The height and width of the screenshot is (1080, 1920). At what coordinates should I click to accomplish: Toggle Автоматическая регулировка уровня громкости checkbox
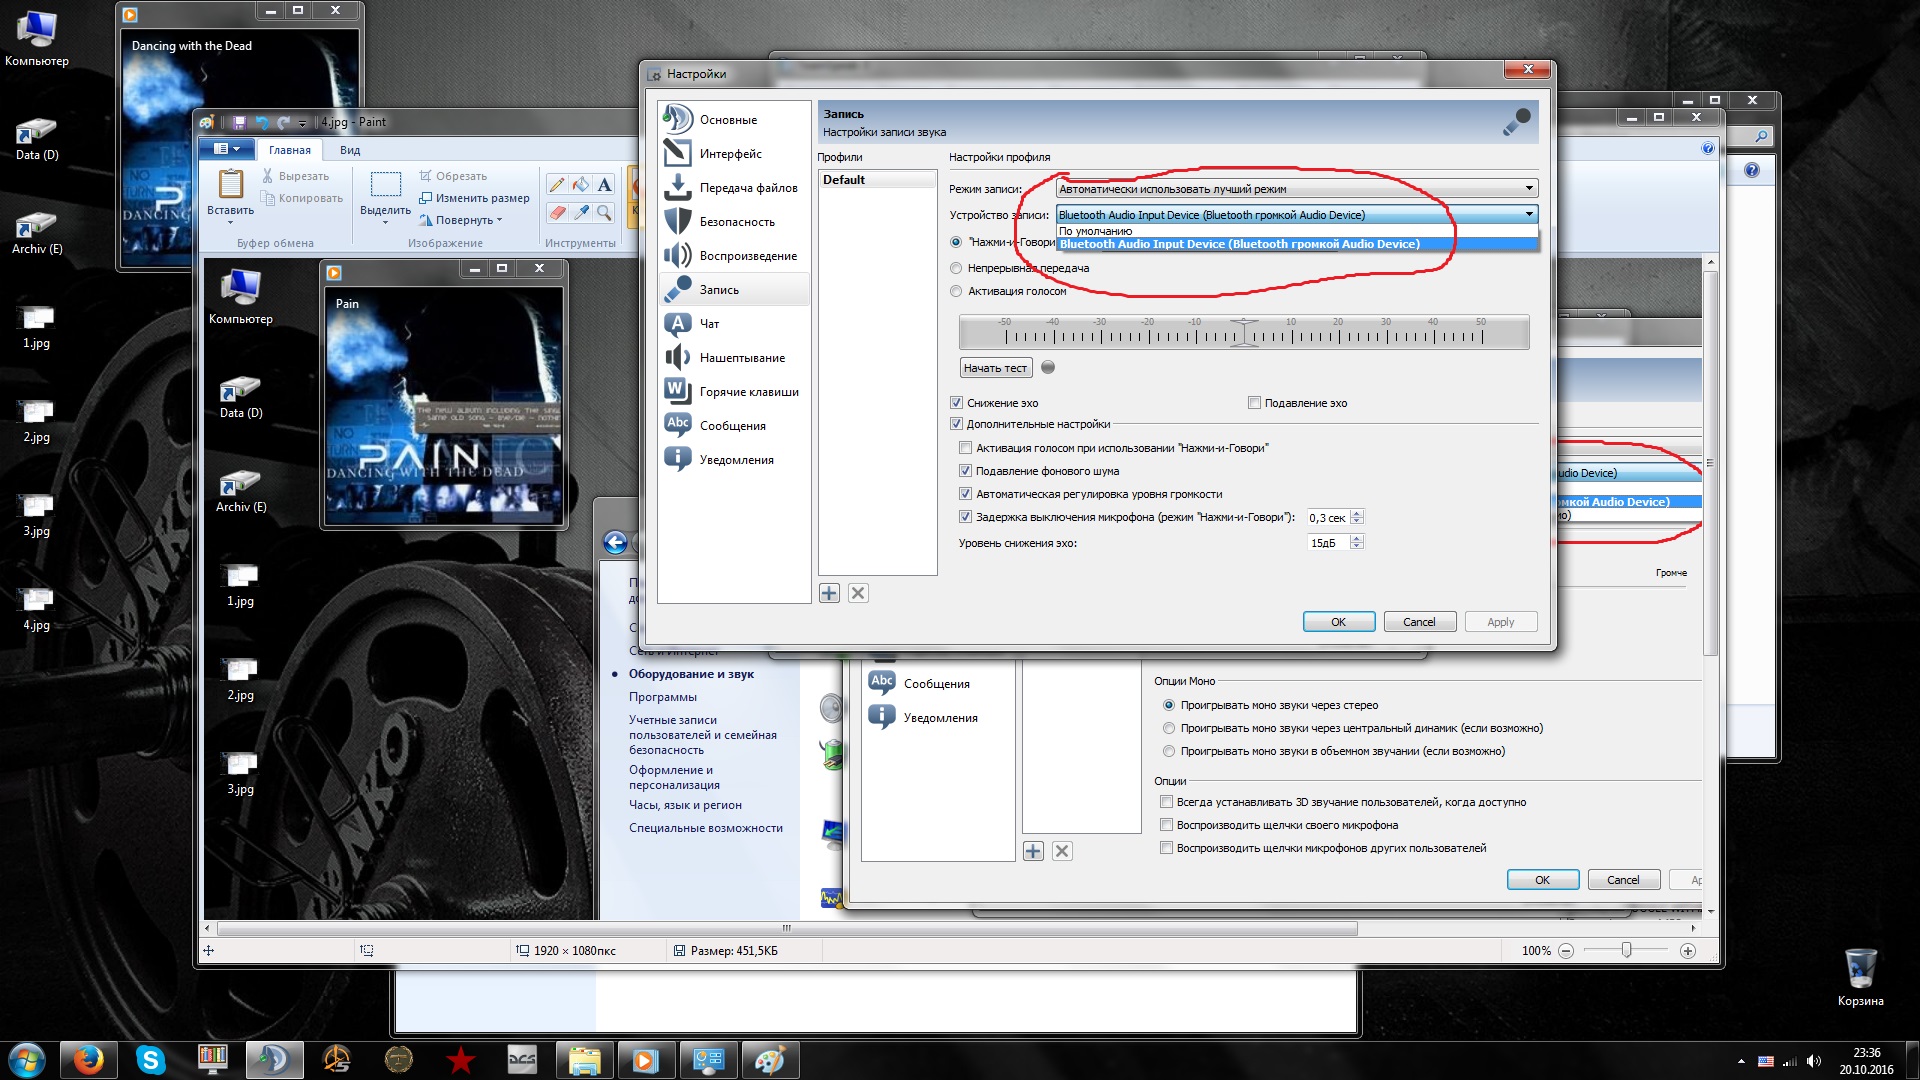coord(965,494)
